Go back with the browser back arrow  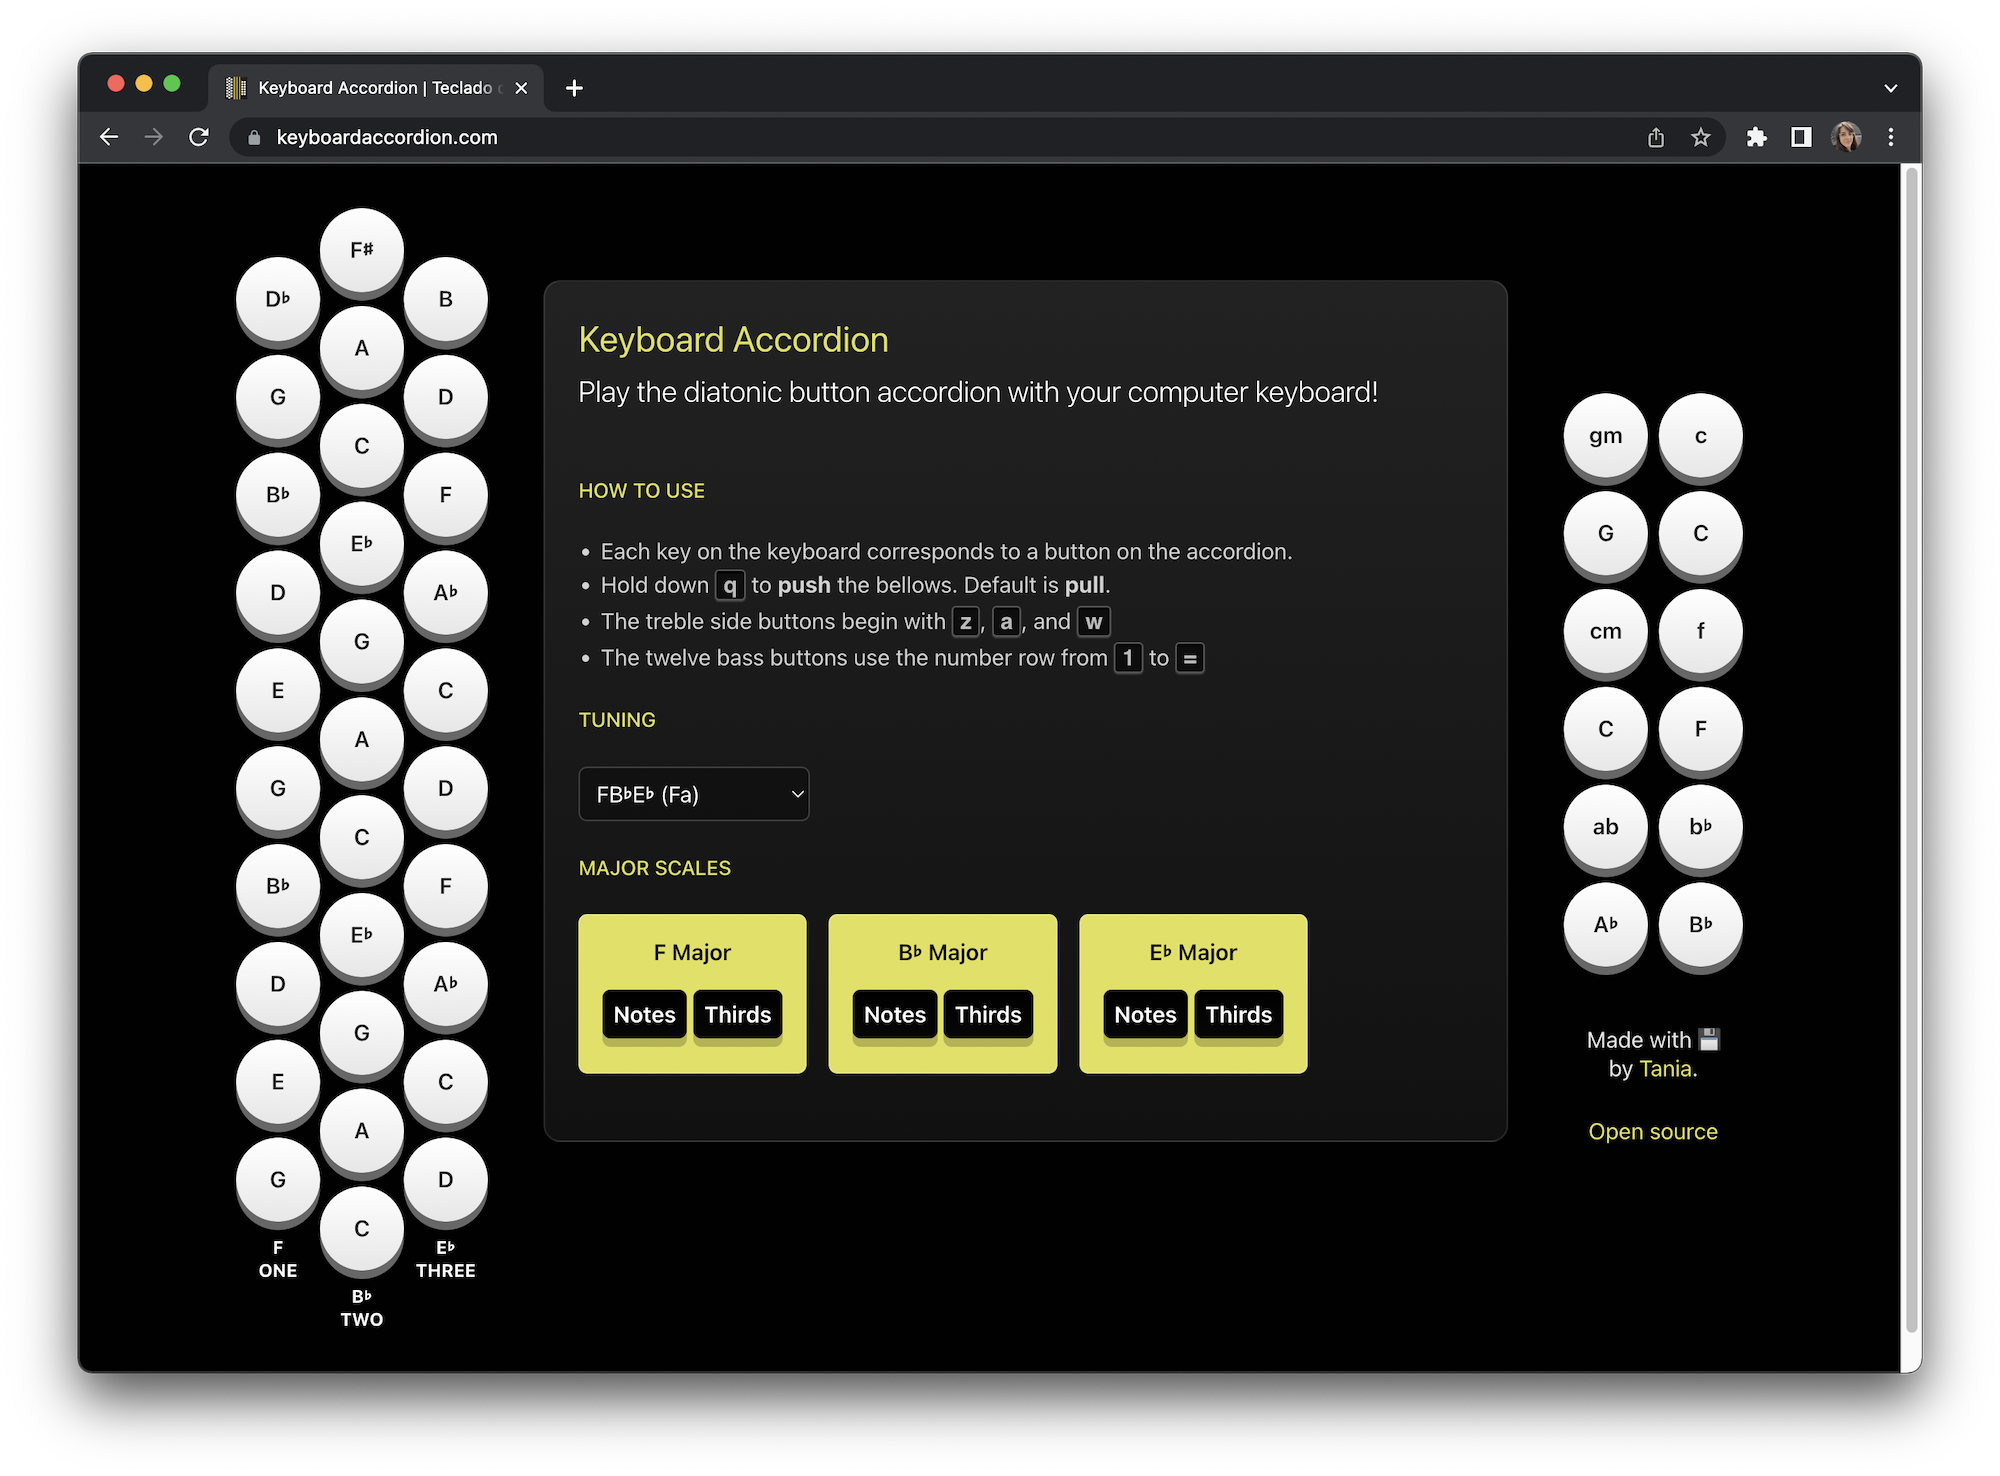(x=109, y=137)
